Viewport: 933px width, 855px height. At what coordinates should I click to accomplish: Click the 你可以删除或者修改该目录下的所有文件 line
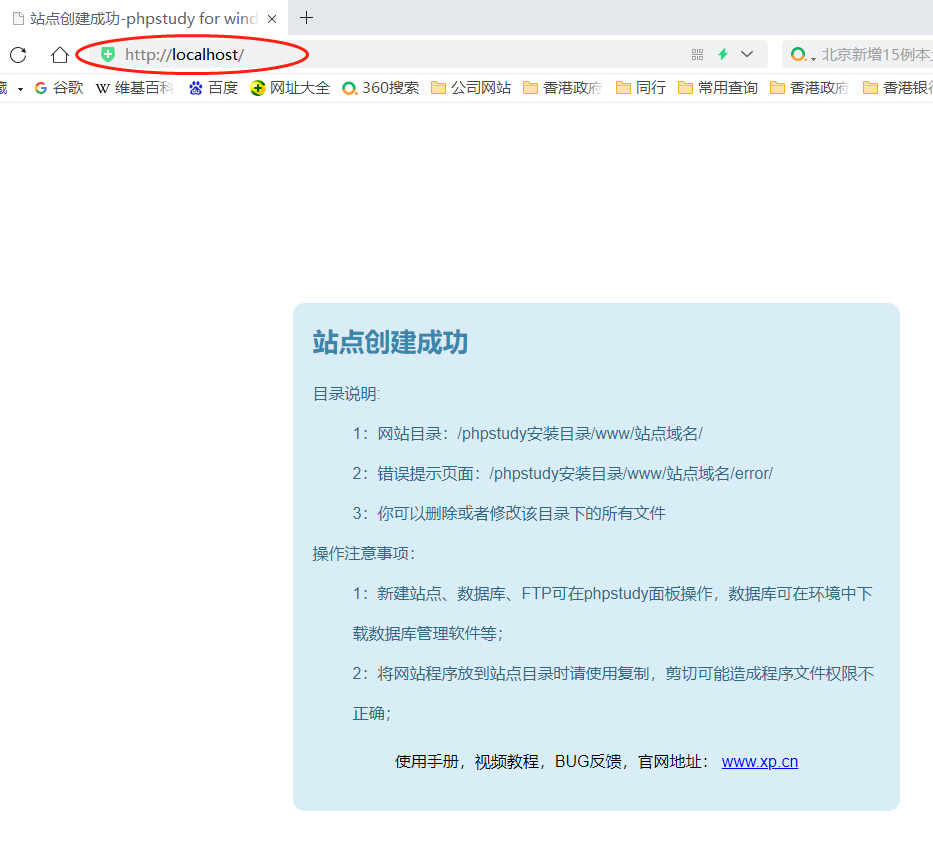(509, 513)
